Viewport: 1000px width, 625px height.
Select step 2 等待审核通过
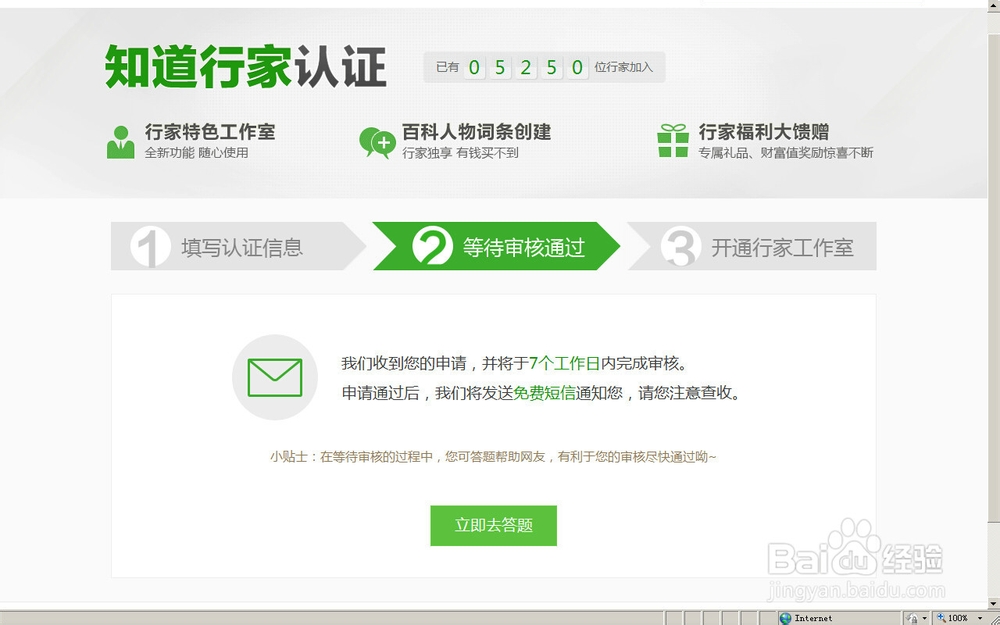[x=496, y=246]
